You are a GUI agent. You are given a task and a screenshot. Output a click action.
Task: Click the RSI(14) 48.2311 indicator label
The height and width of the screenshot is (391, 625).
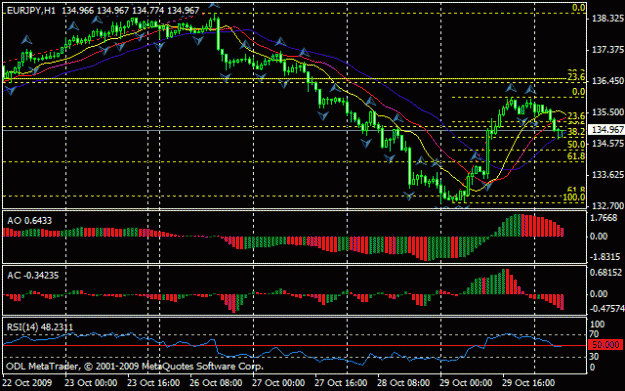(40, 327)
